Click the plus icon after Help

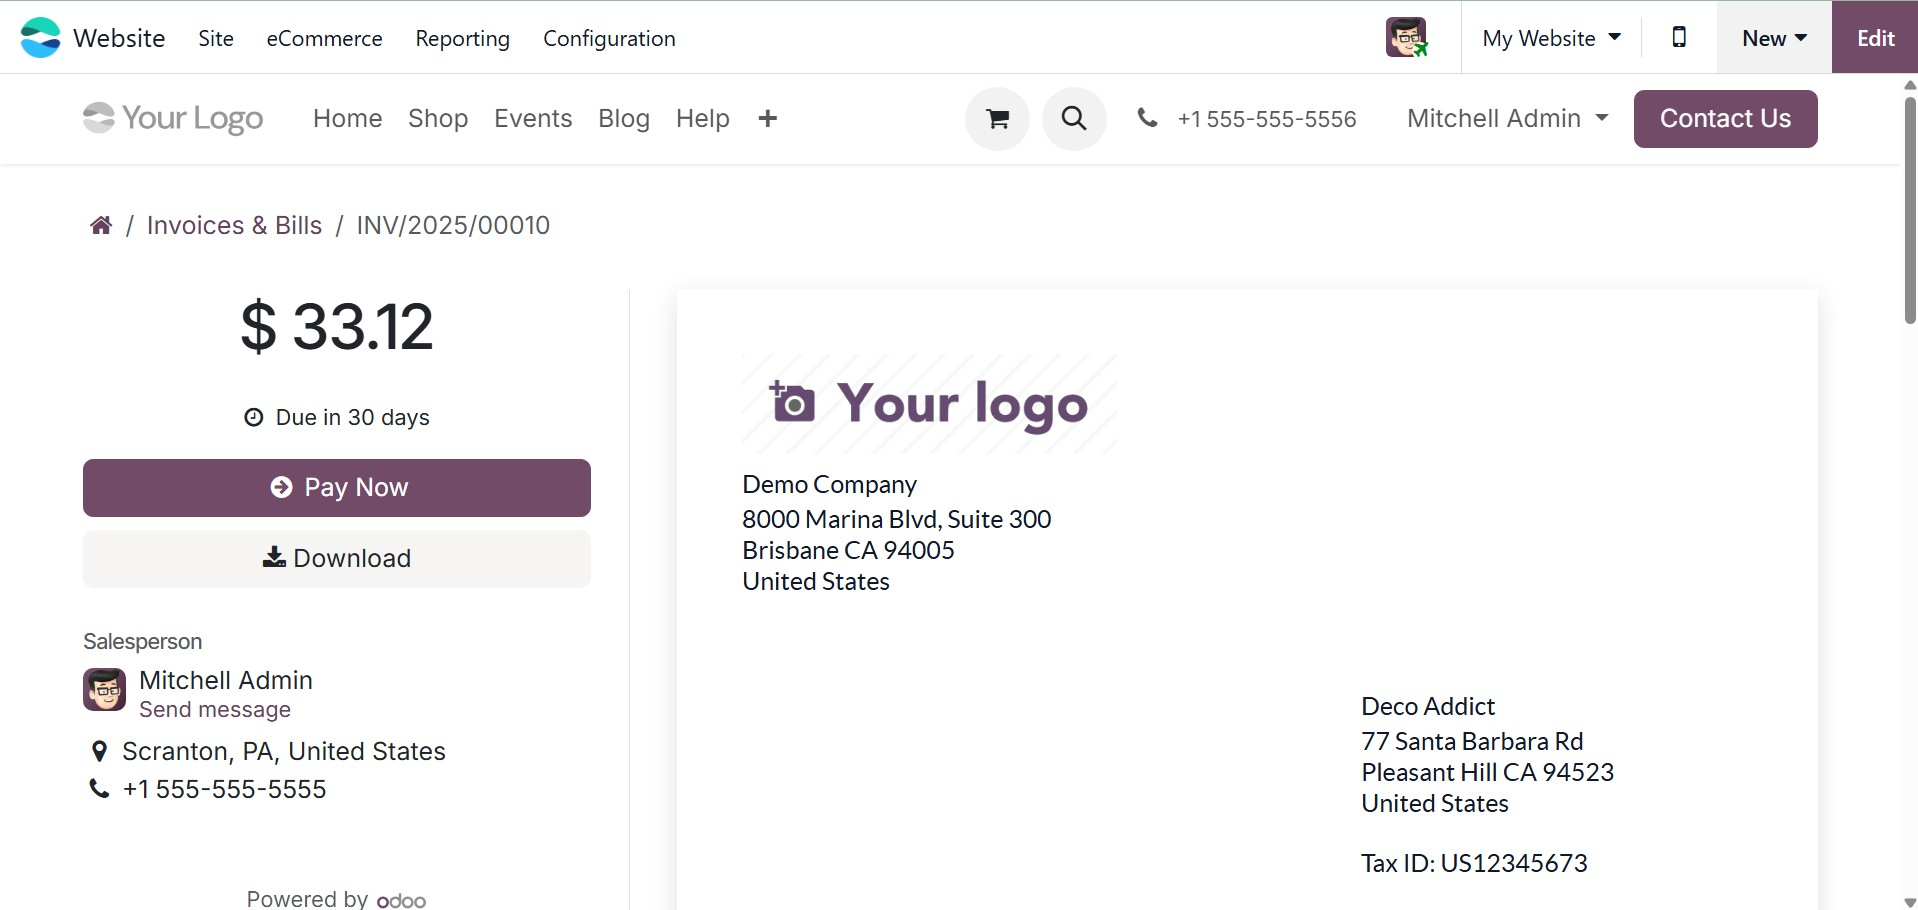[x=768, y=119]
